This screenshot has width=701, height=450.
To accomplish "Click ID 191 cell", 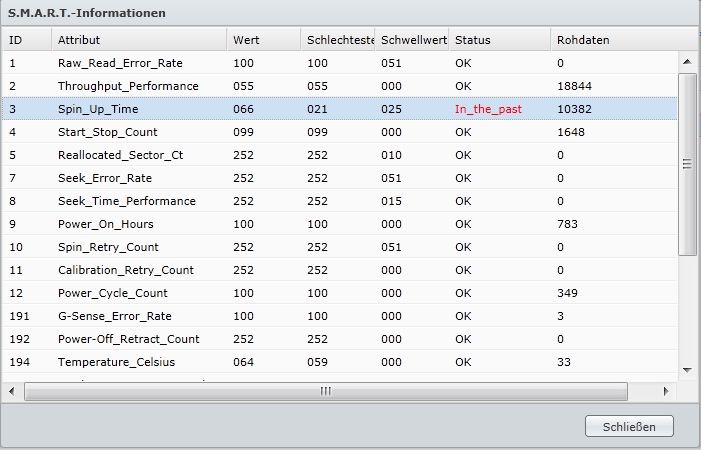I will [19, 316].
